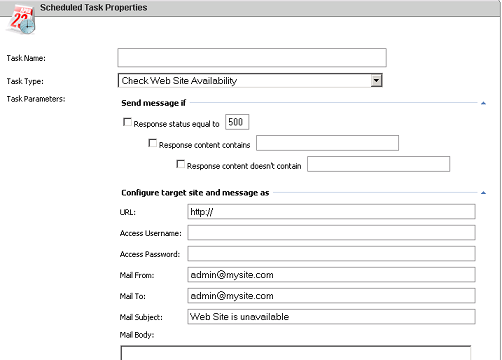Viewport: 502px width, 360px height.
Task: Click the URL field containing http://
Action: coord(331,212)
